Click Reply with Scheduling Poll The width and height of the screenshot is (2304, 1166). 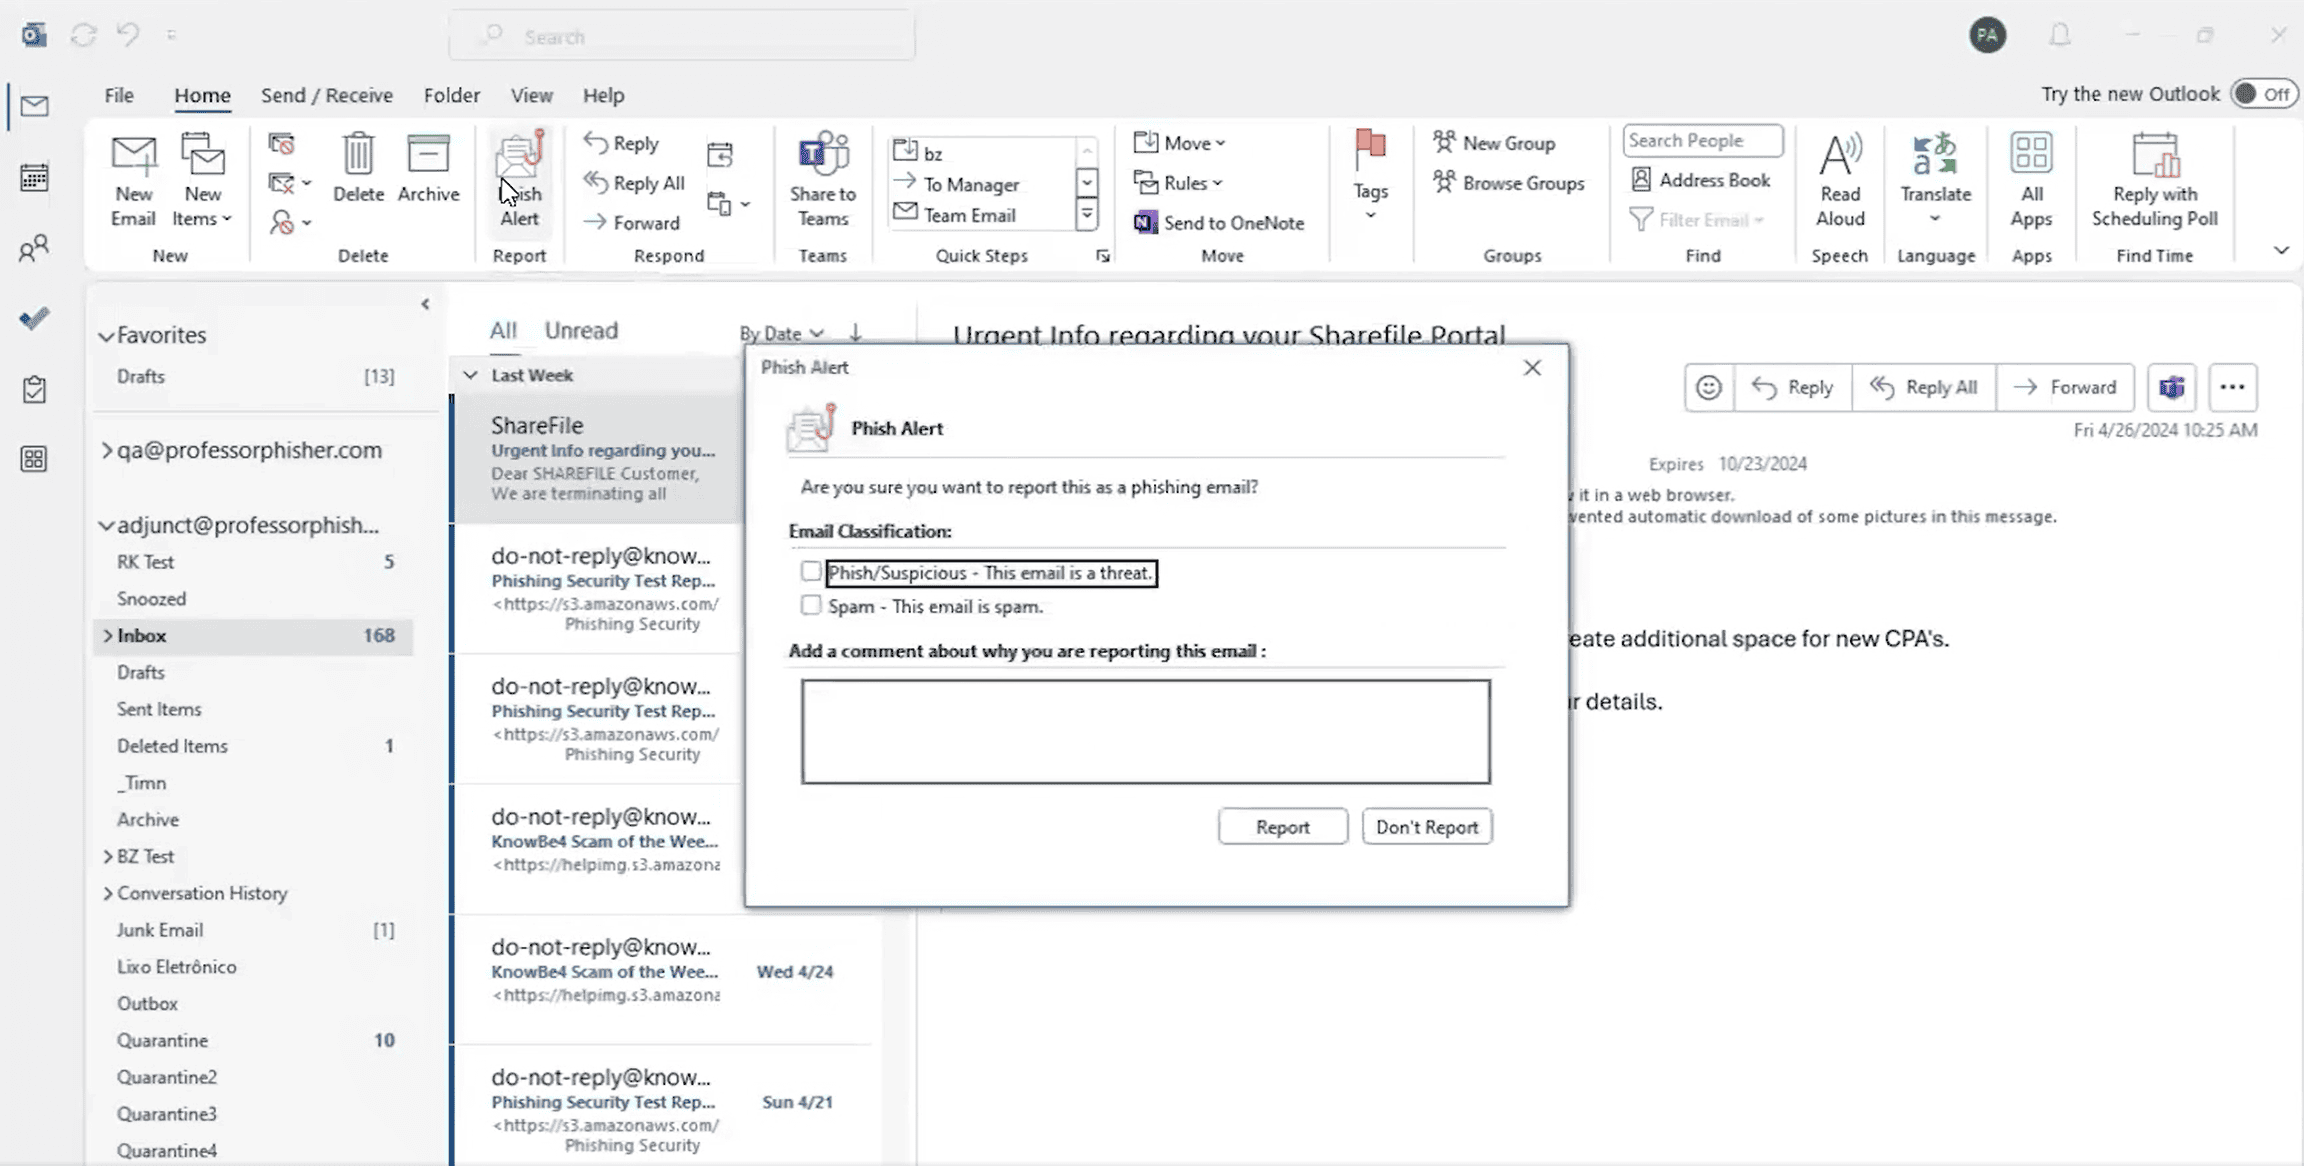[x=2154, y=180]
